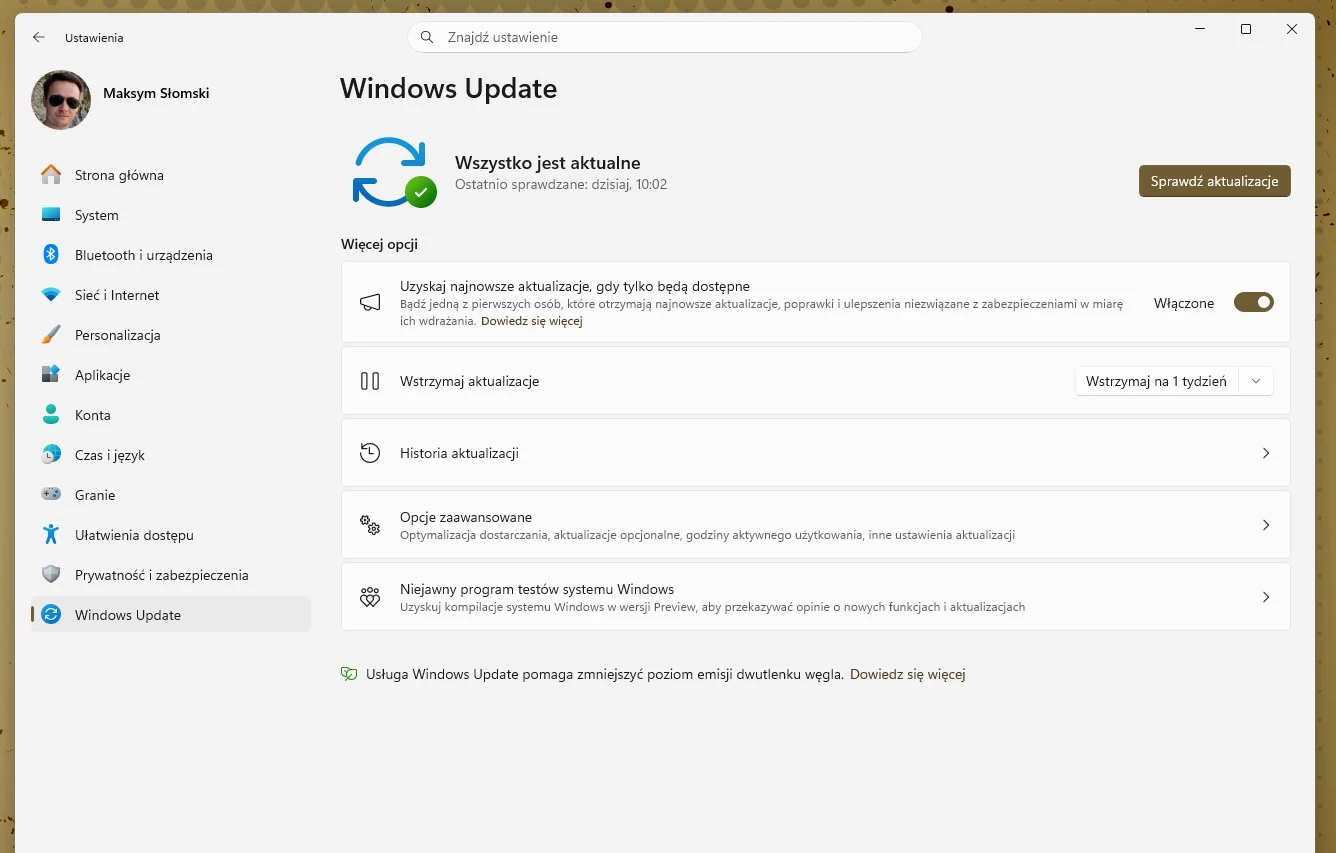
Task: Open Czas i język settings
Action: tap(171, 455)
